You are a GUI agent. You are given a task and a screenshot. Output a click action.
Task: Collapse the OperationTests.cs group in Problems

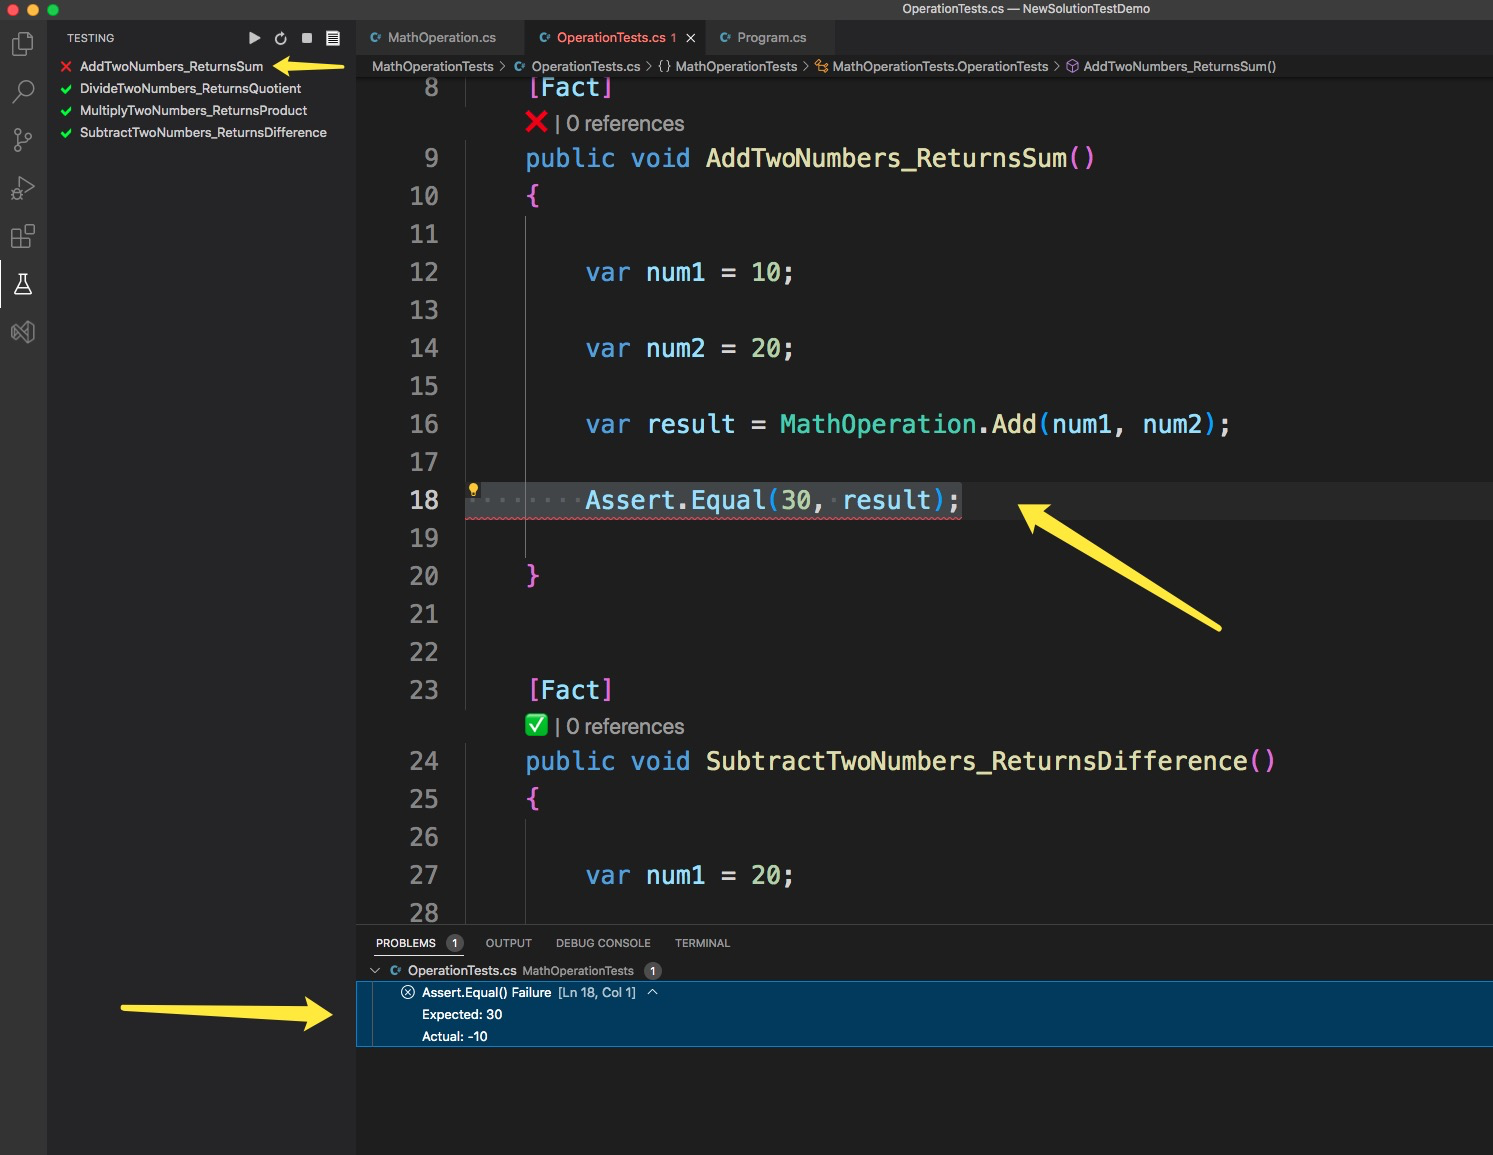(x=375, y=970)
